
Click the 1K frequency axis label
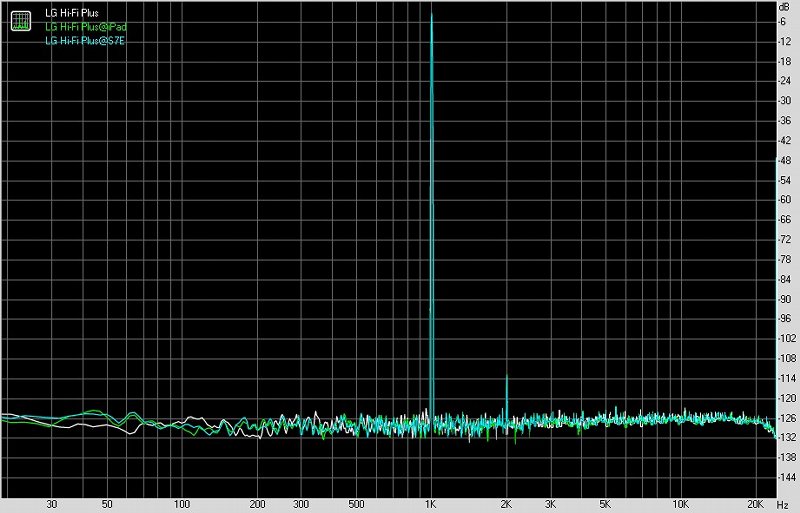point(431,504)
